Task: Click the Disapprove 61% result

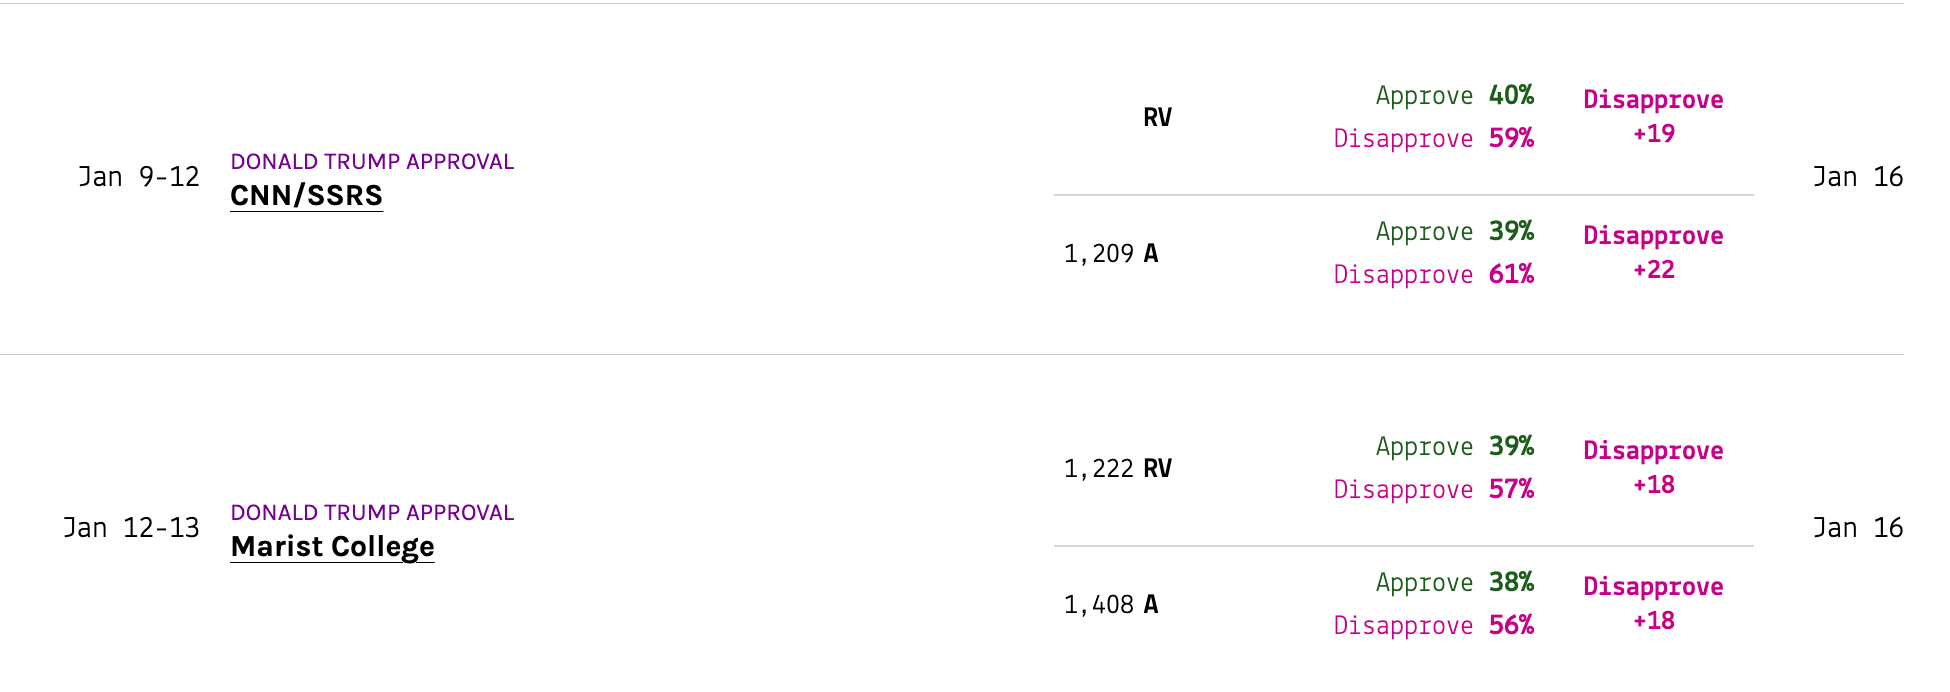Action: pos(1433,275)
